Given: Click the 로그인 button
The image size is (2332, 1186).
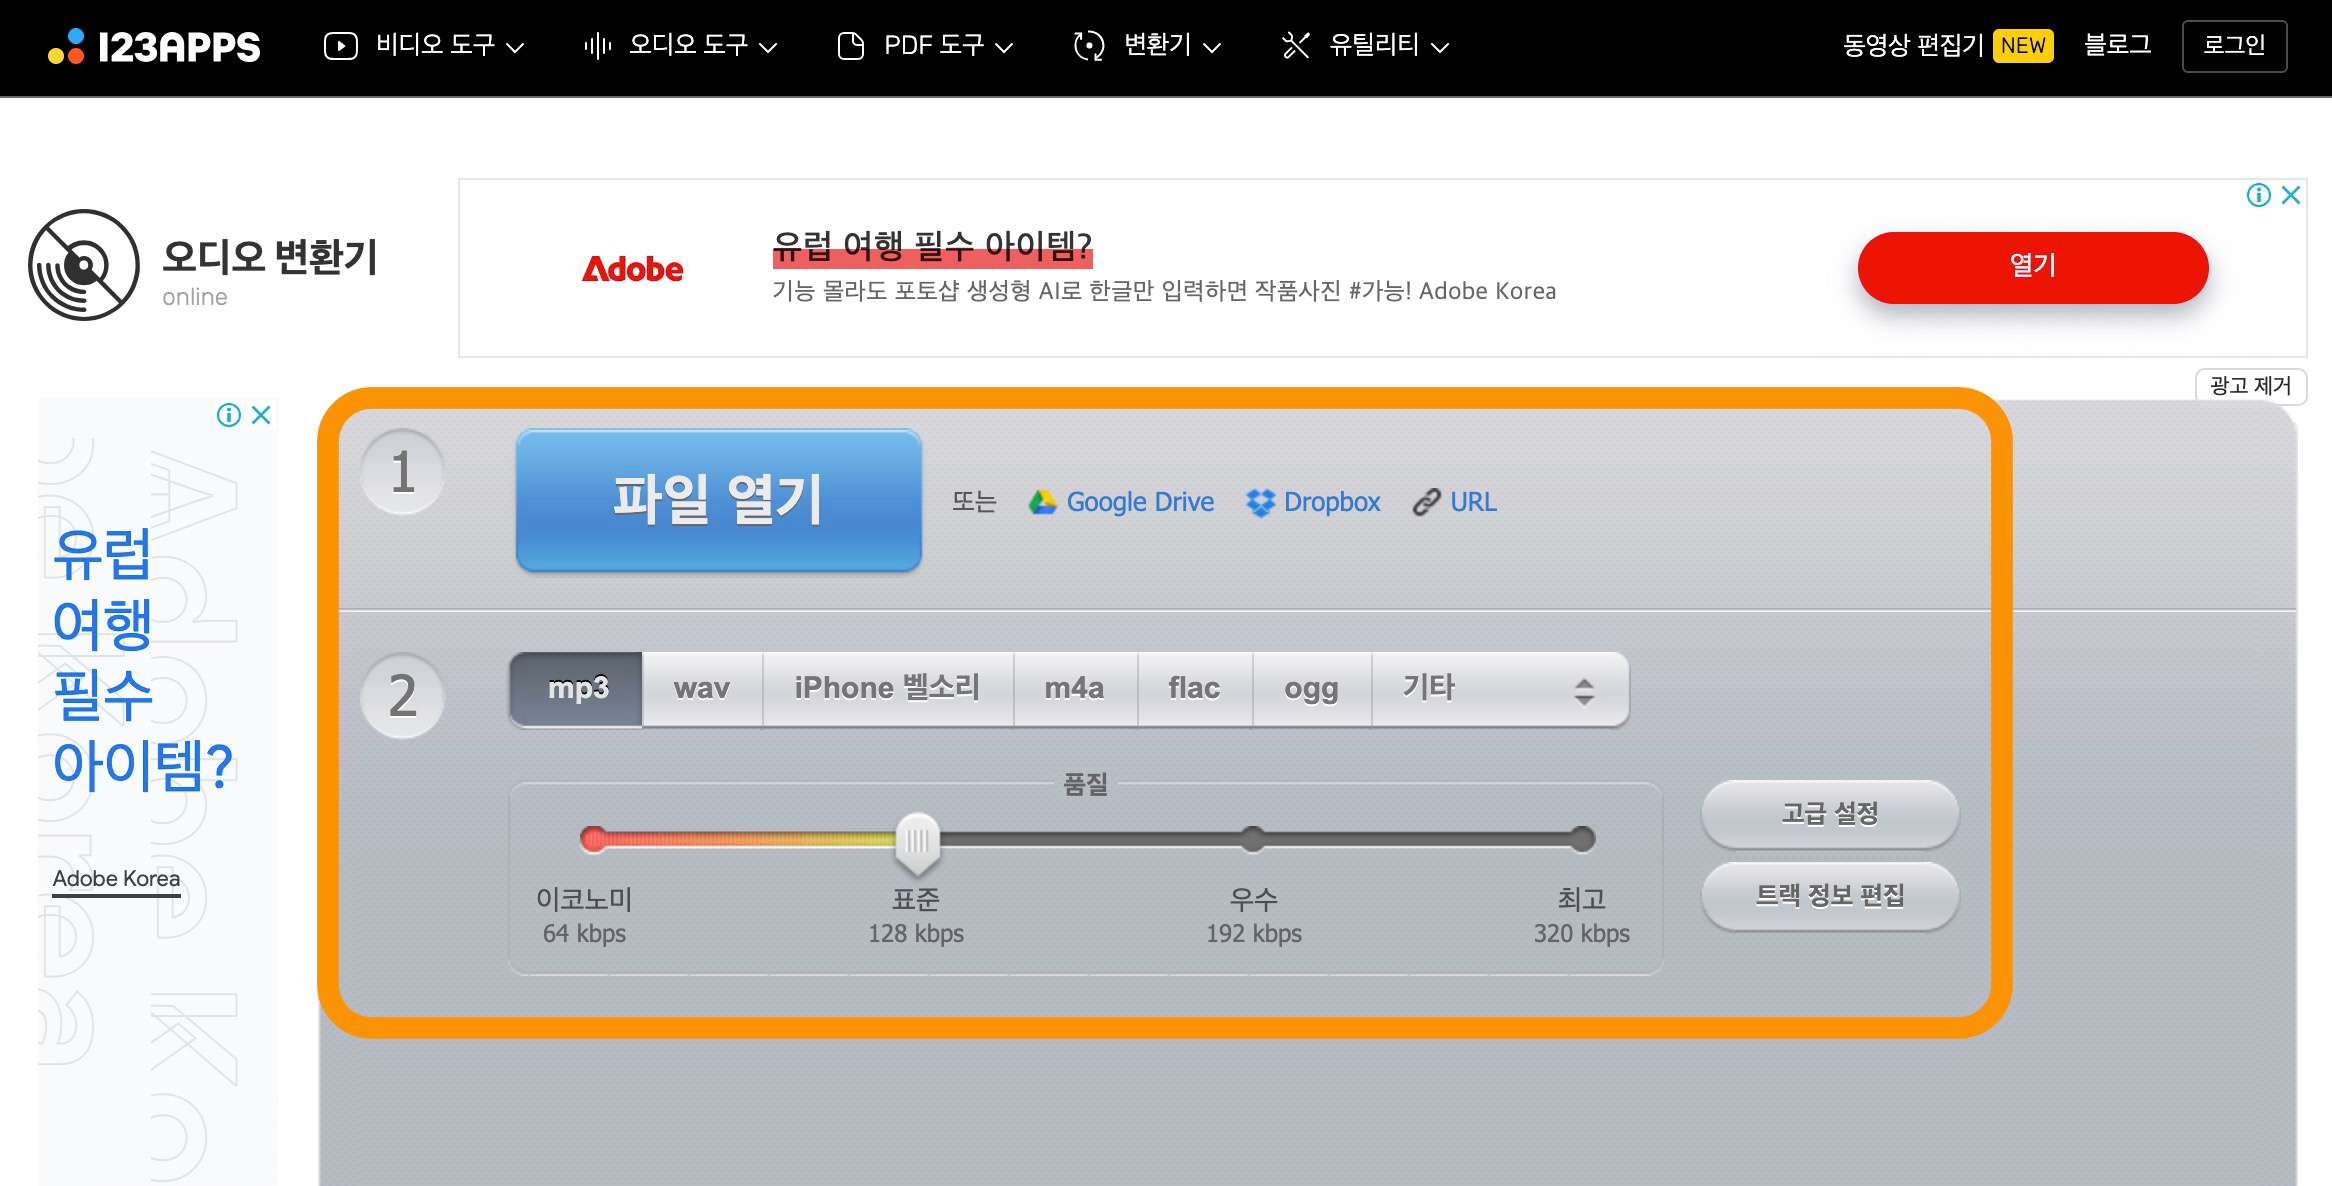Looking at the screenshot, I should coord(2234,46).
